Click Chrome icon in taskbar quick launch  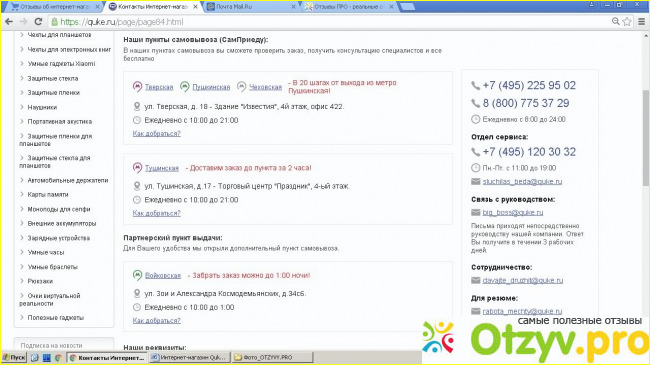click(58, 358)
